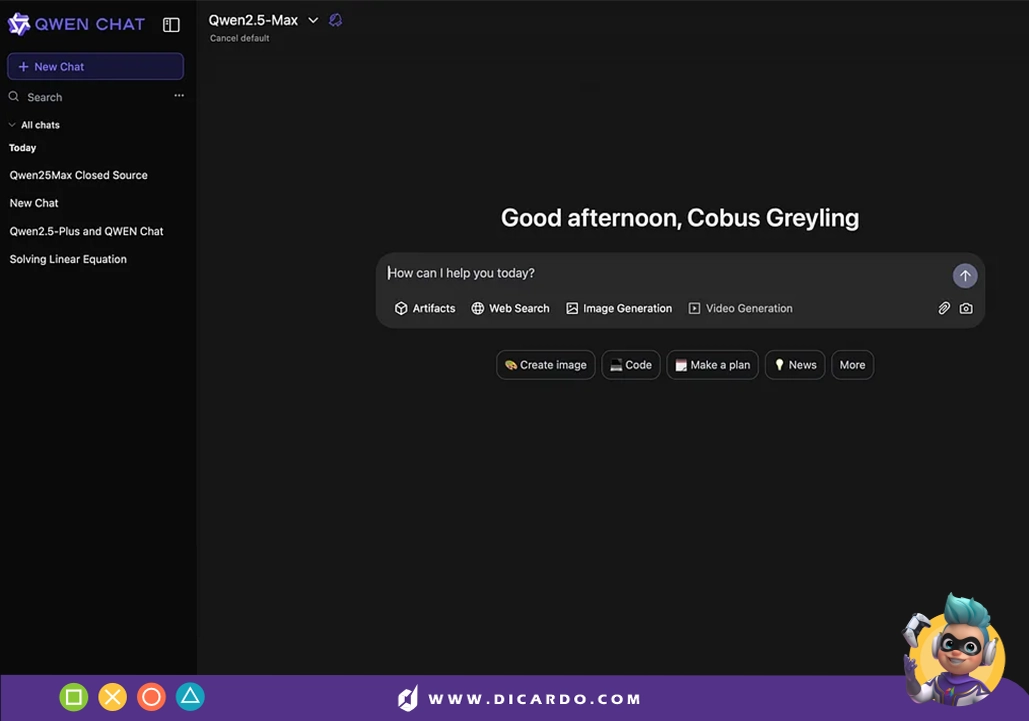
Task: Toggle the Web Search option
Action: coord(510,308)
